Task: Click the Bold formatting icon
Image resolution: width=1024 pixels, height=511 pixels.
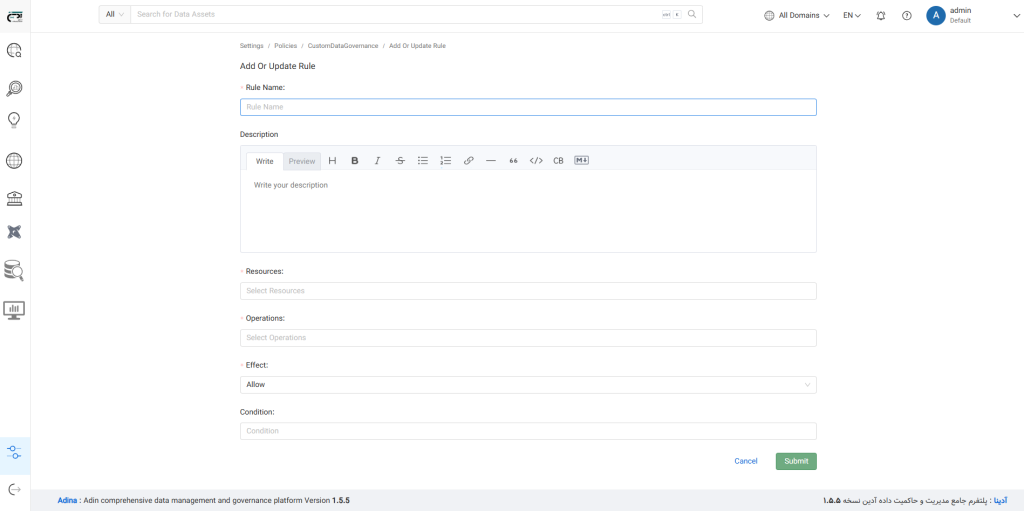Action: pos(354,161)
